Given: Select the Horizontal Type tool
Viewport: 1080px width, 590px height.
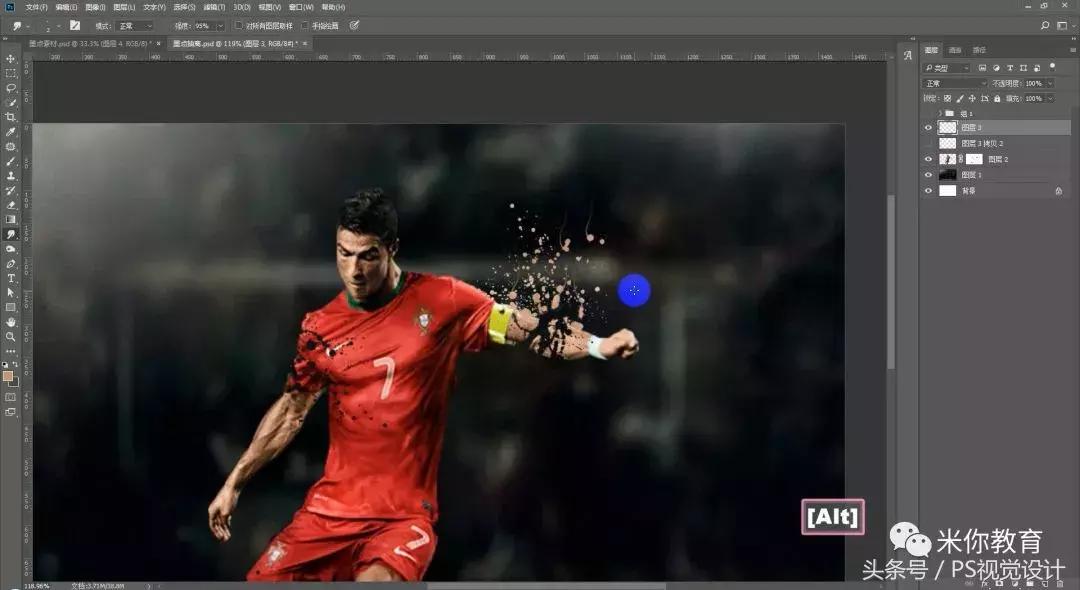Looking at the screenshot, I should 11,278.
